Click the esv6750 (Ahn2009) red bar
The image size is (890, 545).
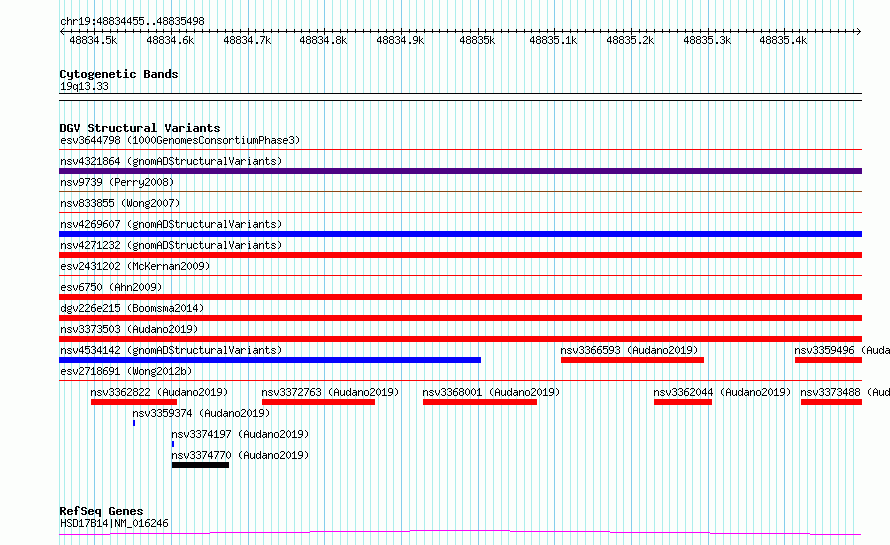point(460,297)
